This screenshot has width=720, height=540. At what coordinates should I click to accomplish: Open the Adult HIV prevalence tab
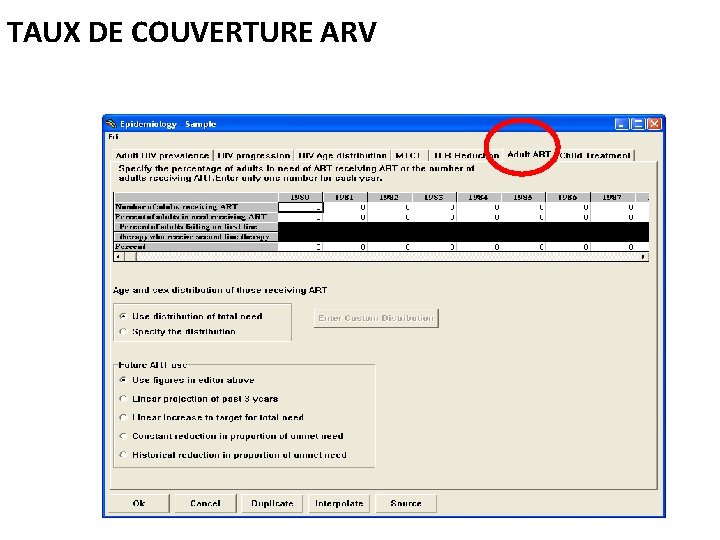[x=163, y=156]
